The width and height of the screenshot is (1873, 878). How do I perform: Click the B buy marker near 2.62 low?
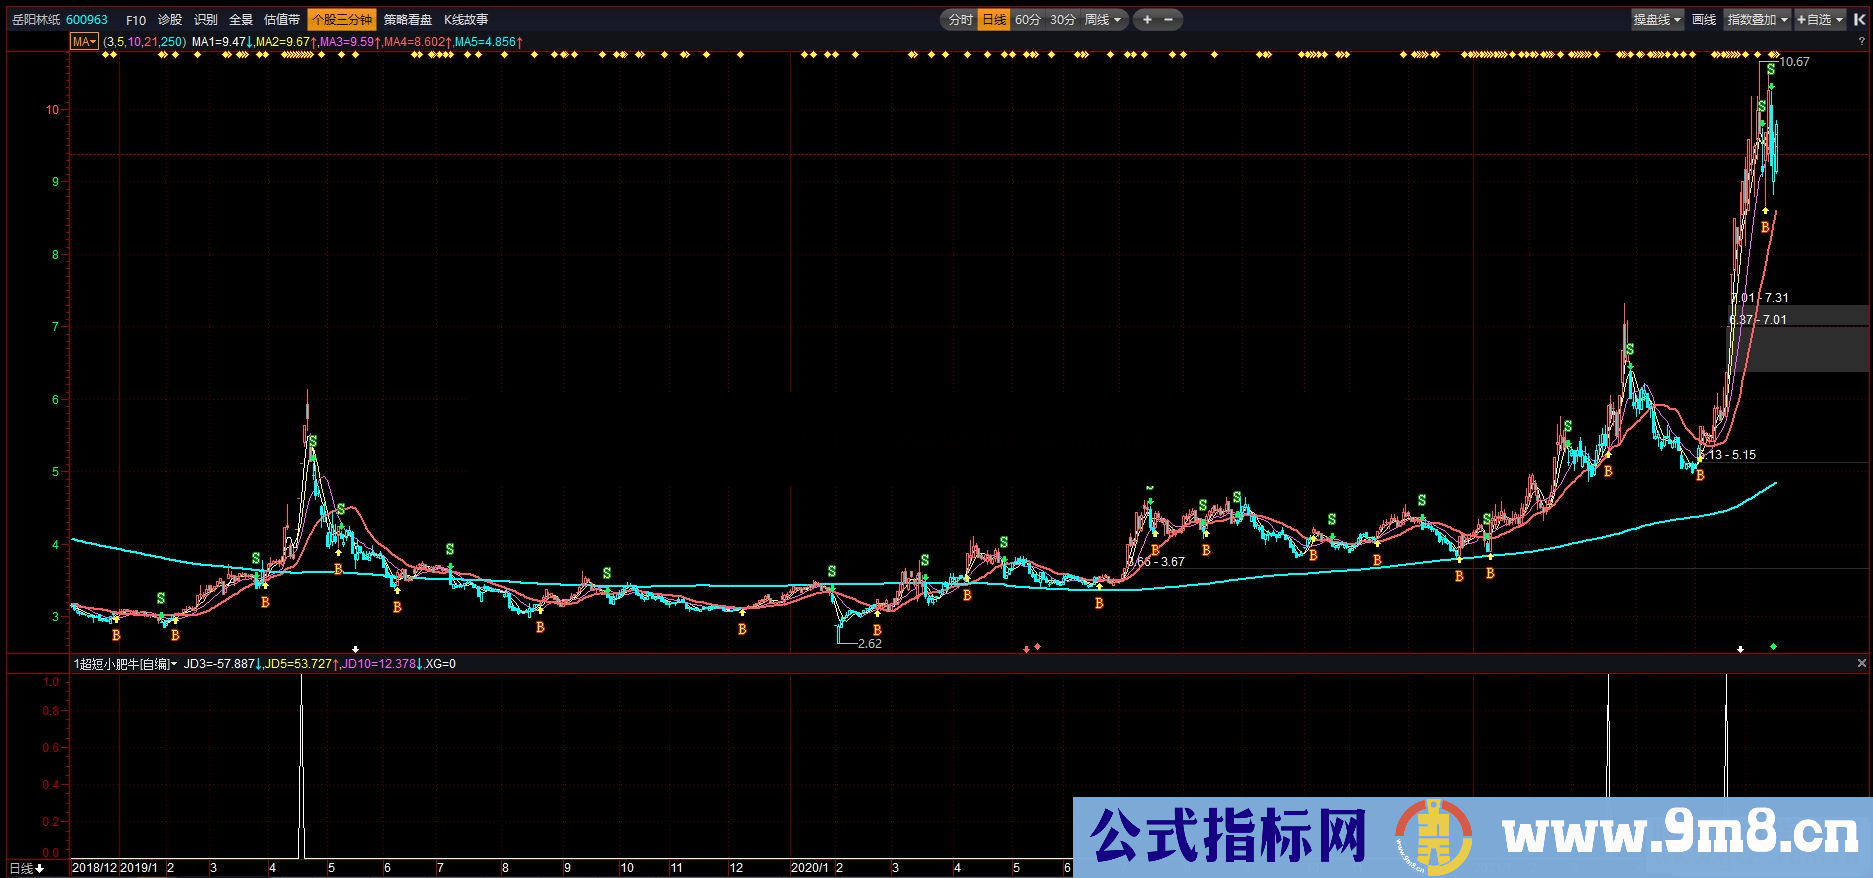click(x=877, y=630)
